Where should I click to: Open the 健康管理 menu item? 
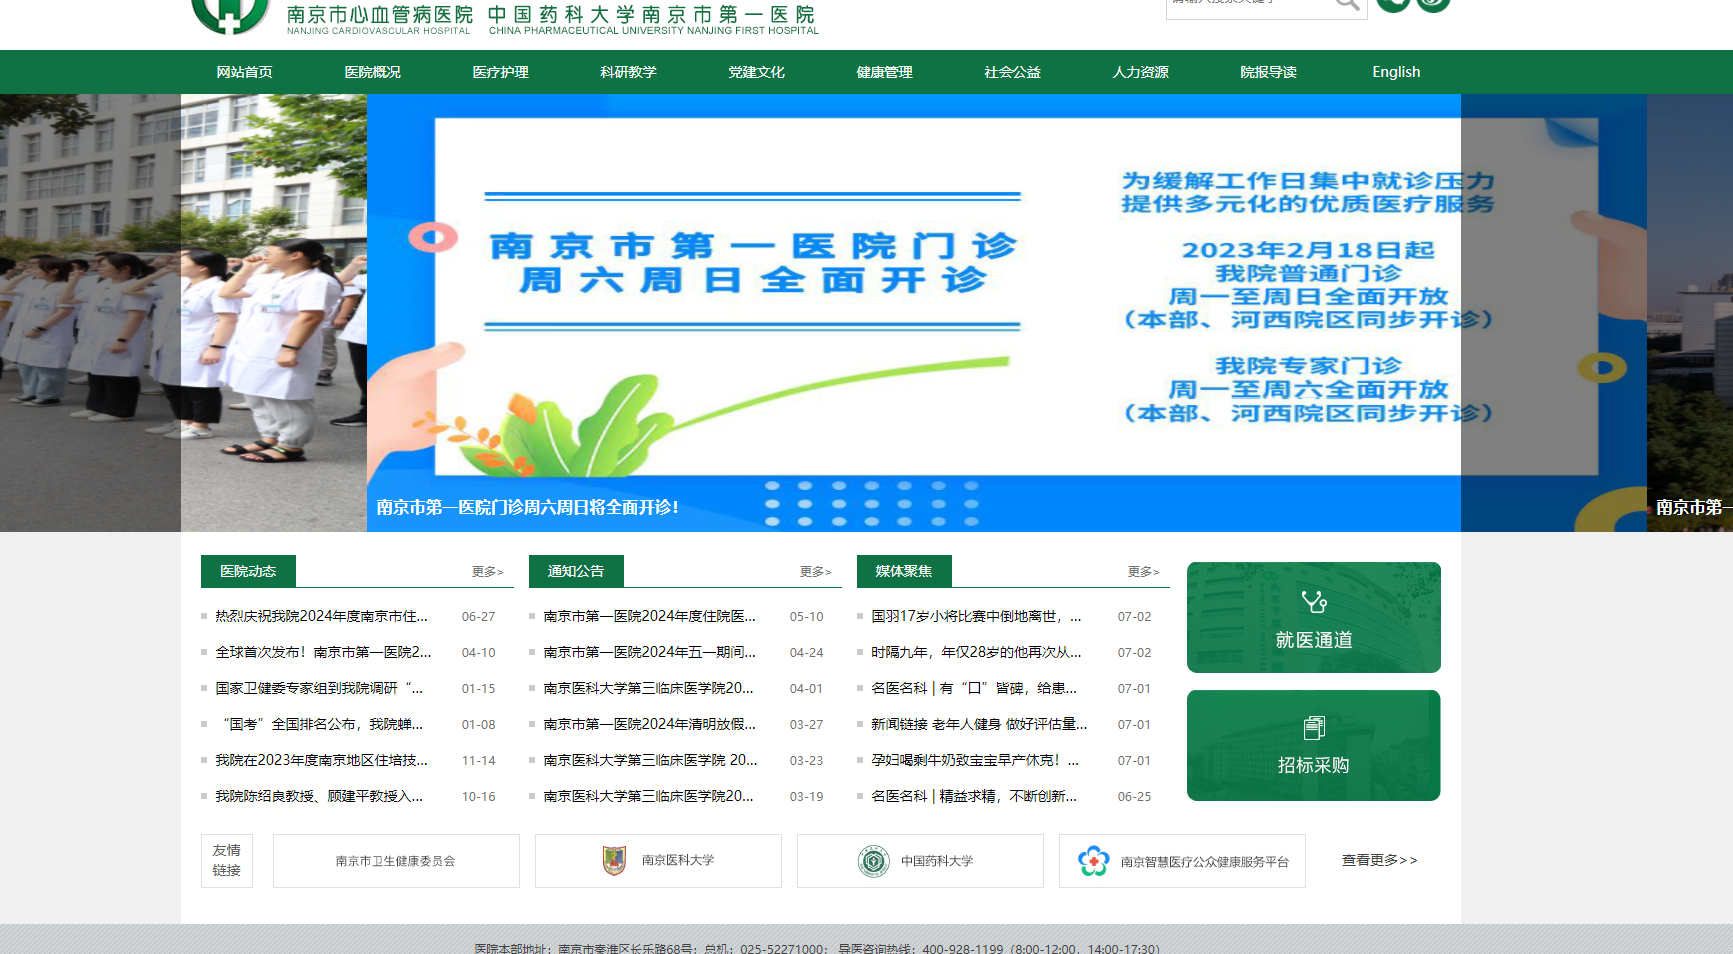(885, 72)
